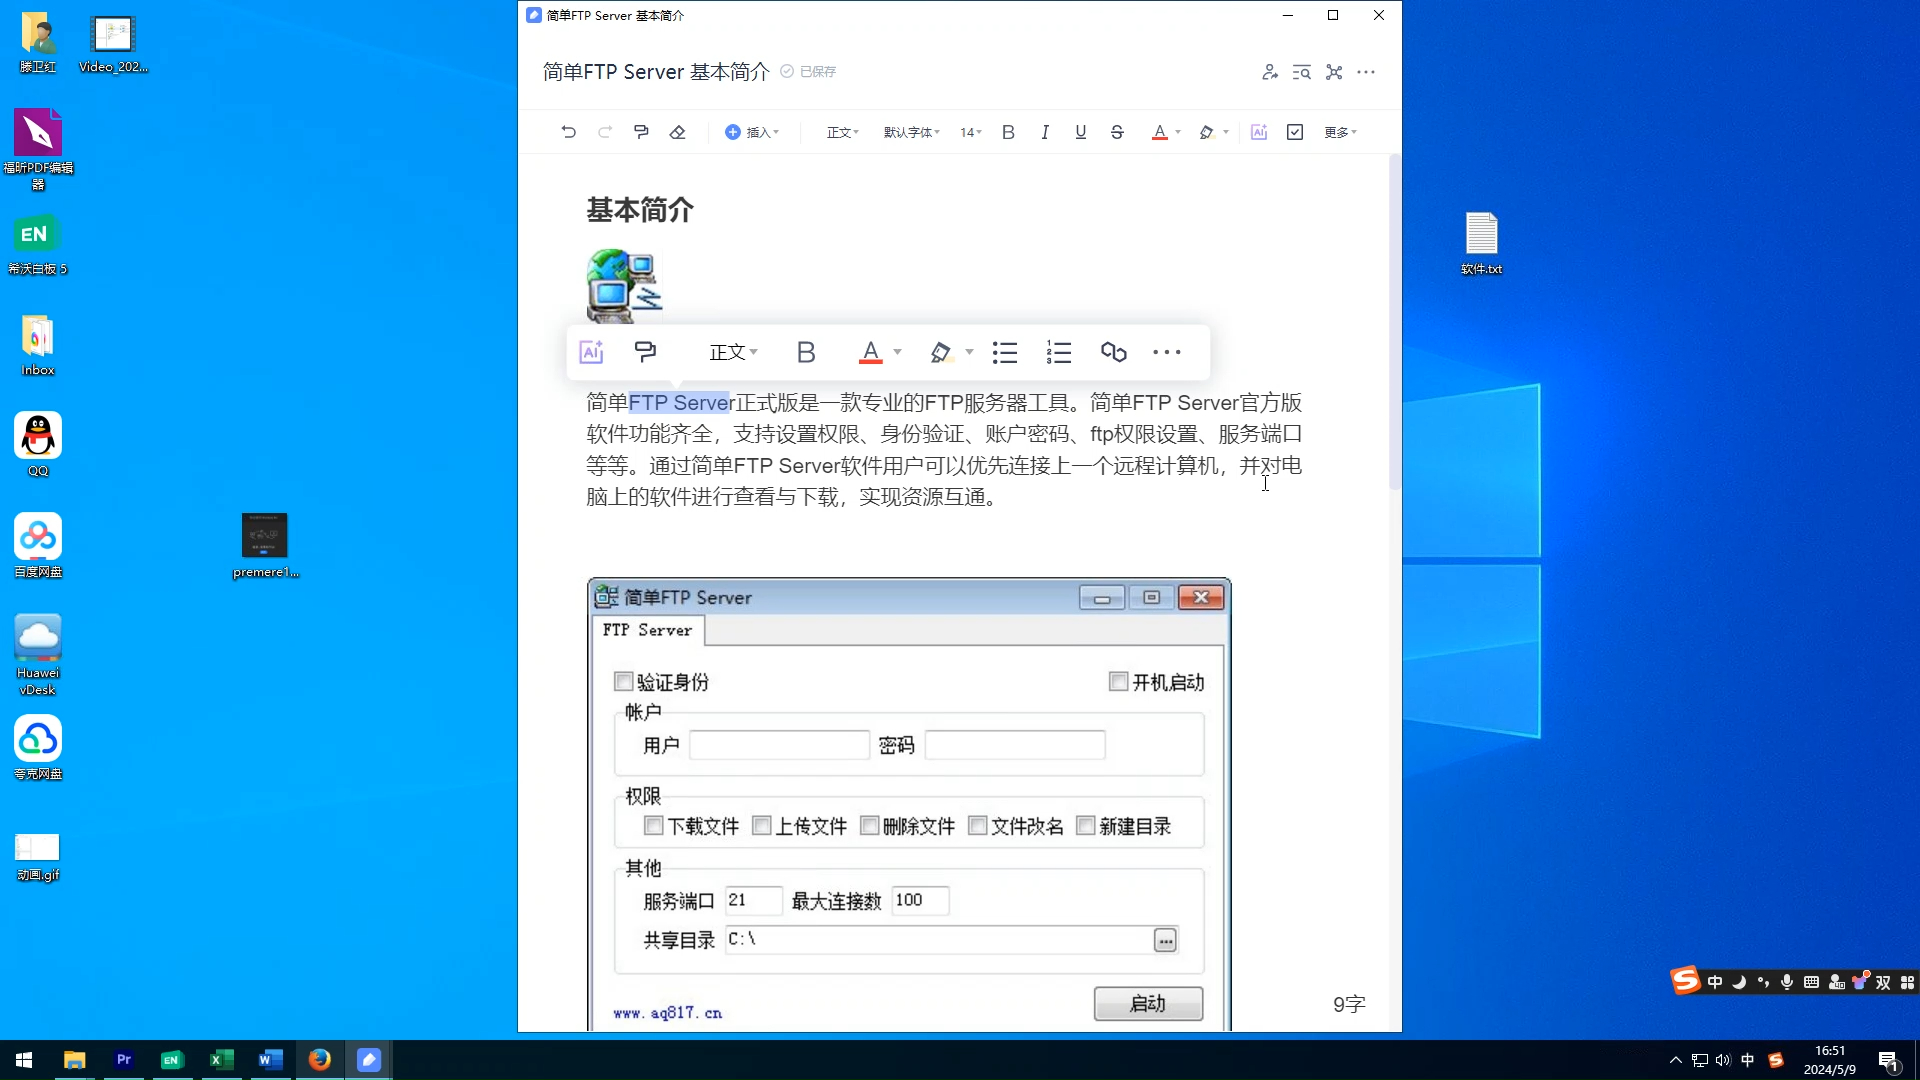Open the 插入 insert dropdown

point(752,132)
